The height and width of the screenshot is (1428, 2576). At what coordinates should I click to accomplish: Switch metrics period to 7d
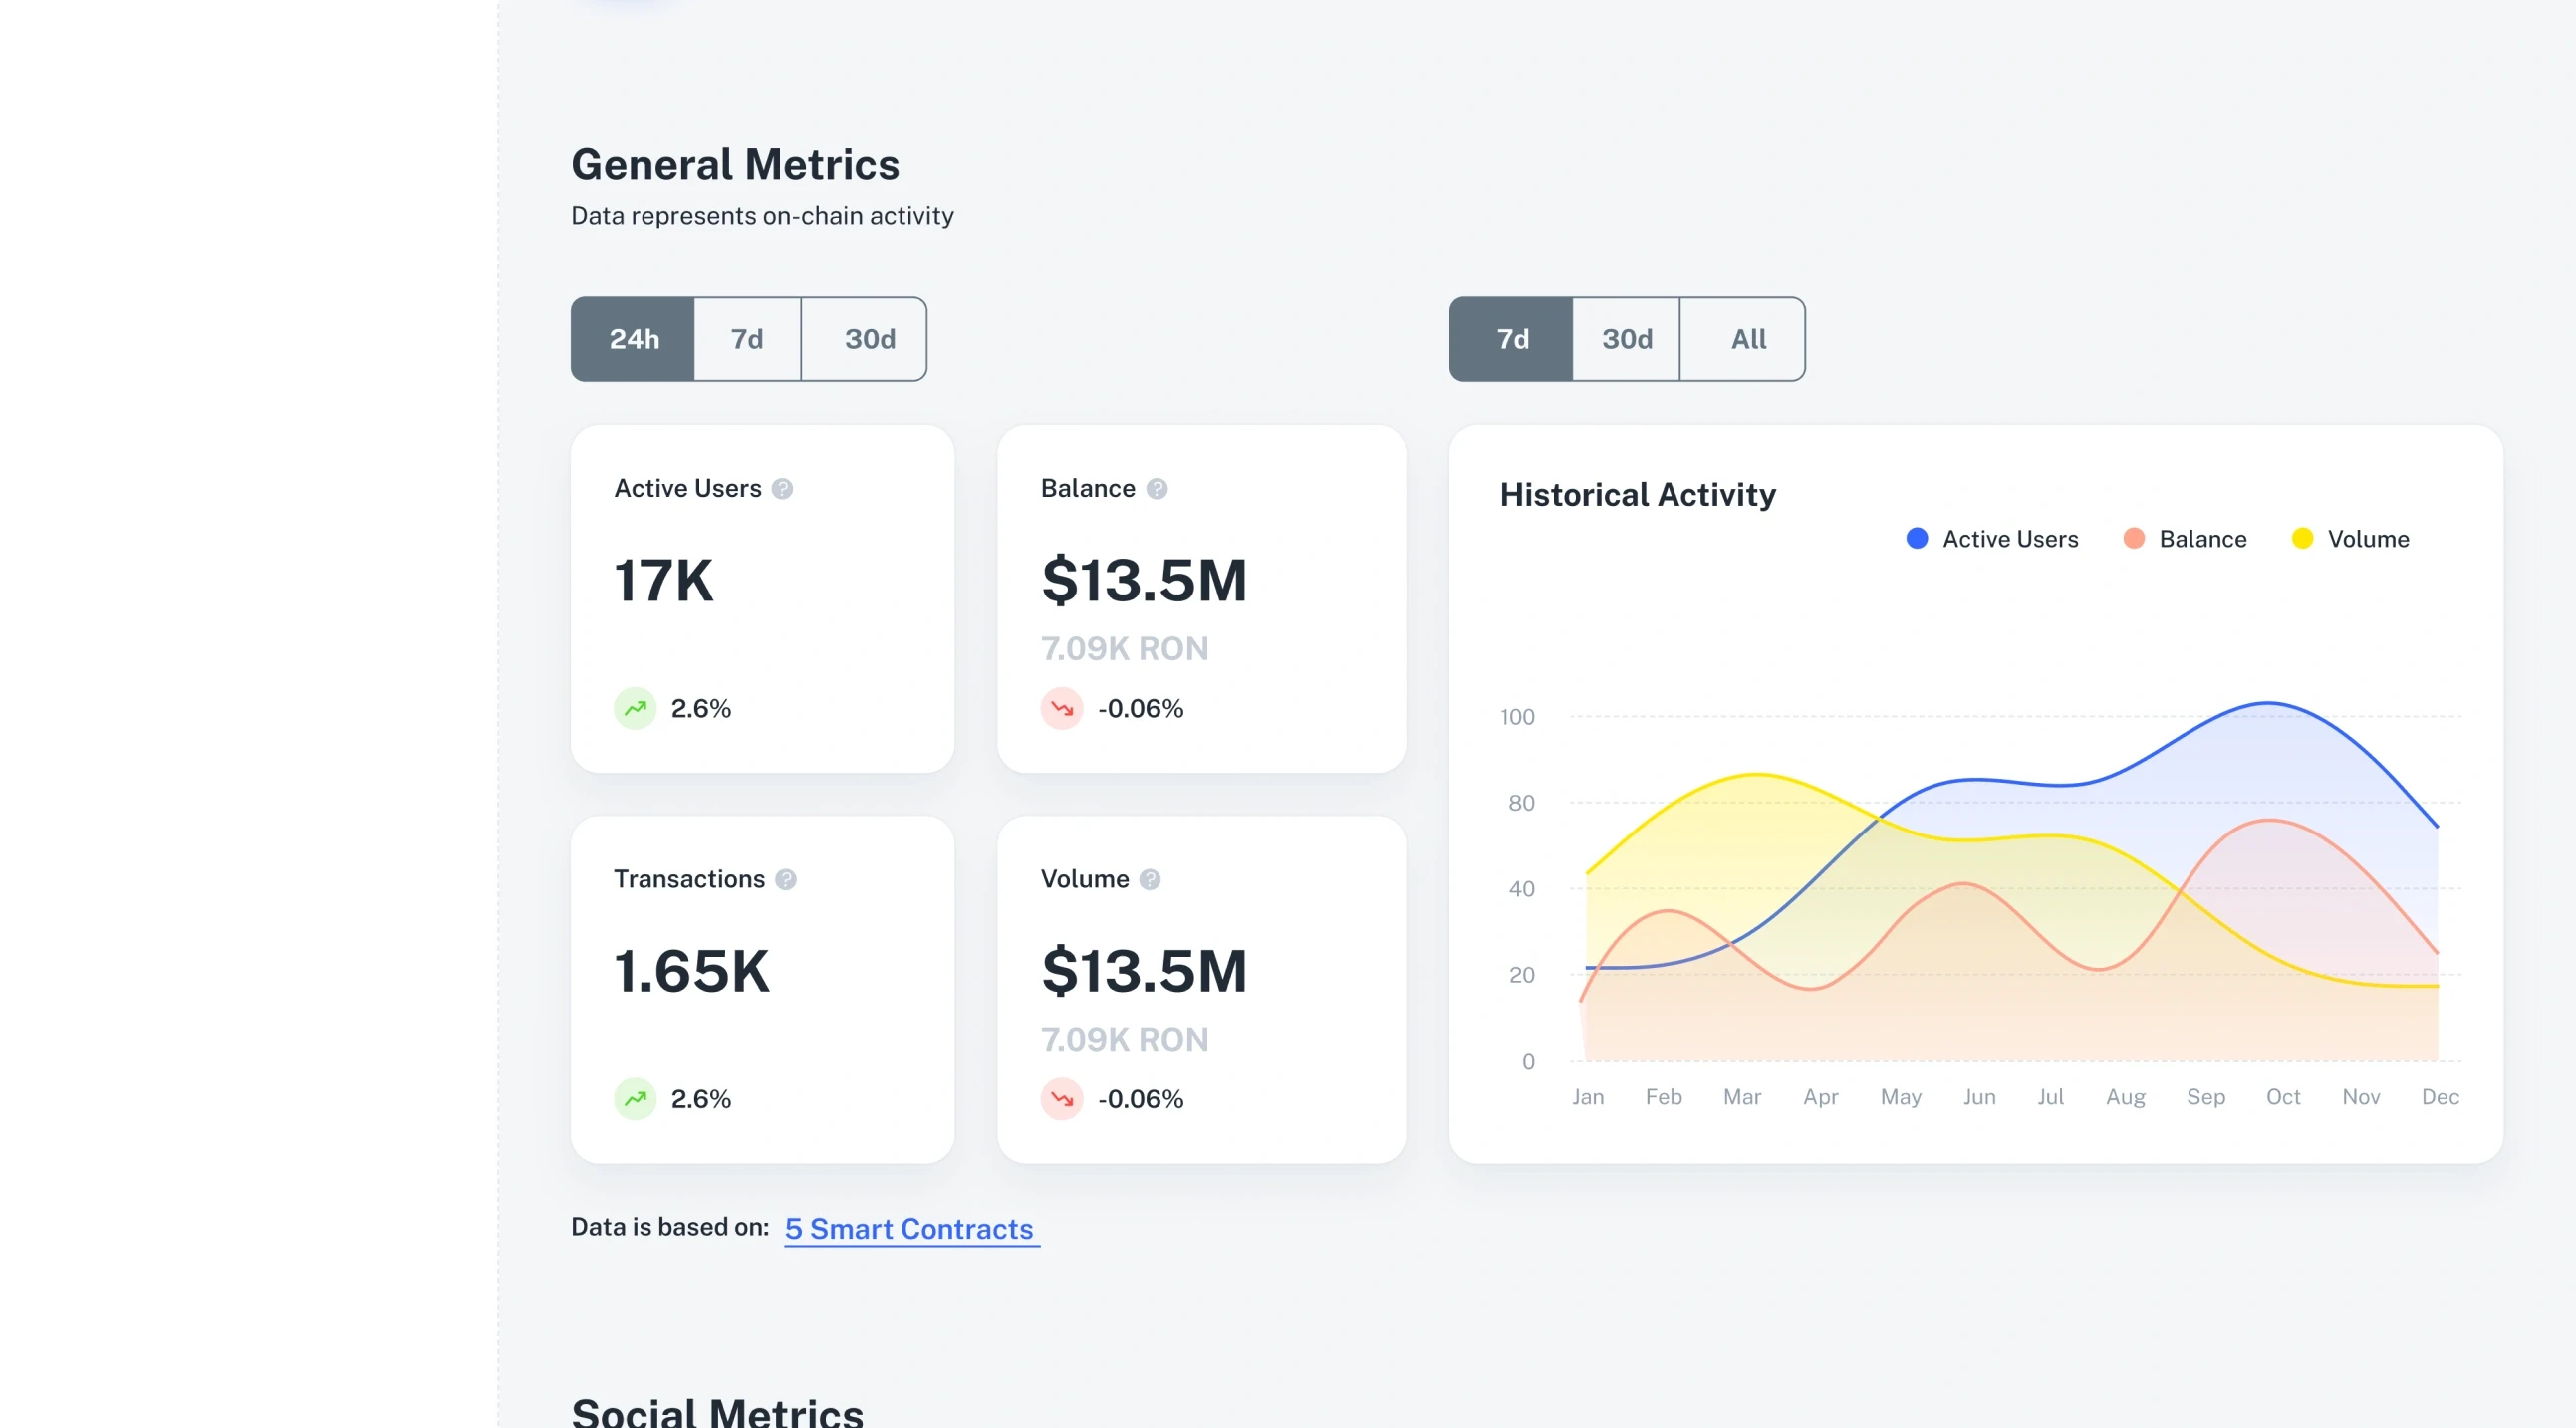pyautogui.click(x=747, y=339)
